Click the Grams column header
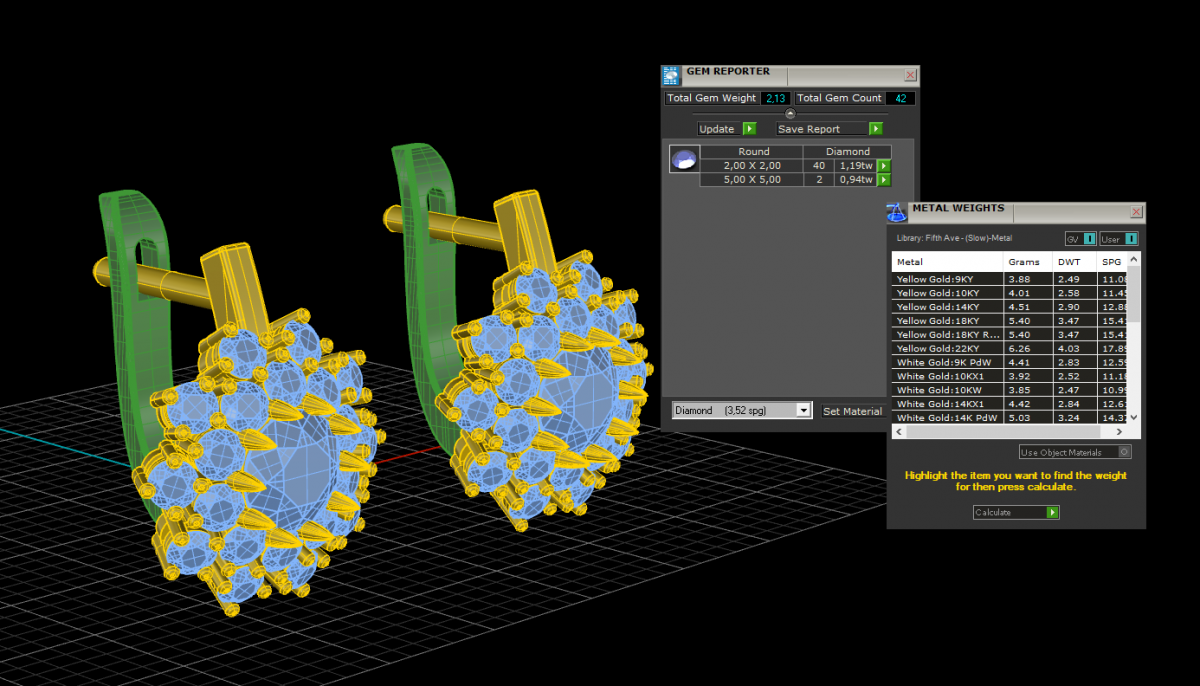The image size is (1200, 686). 1025,262
